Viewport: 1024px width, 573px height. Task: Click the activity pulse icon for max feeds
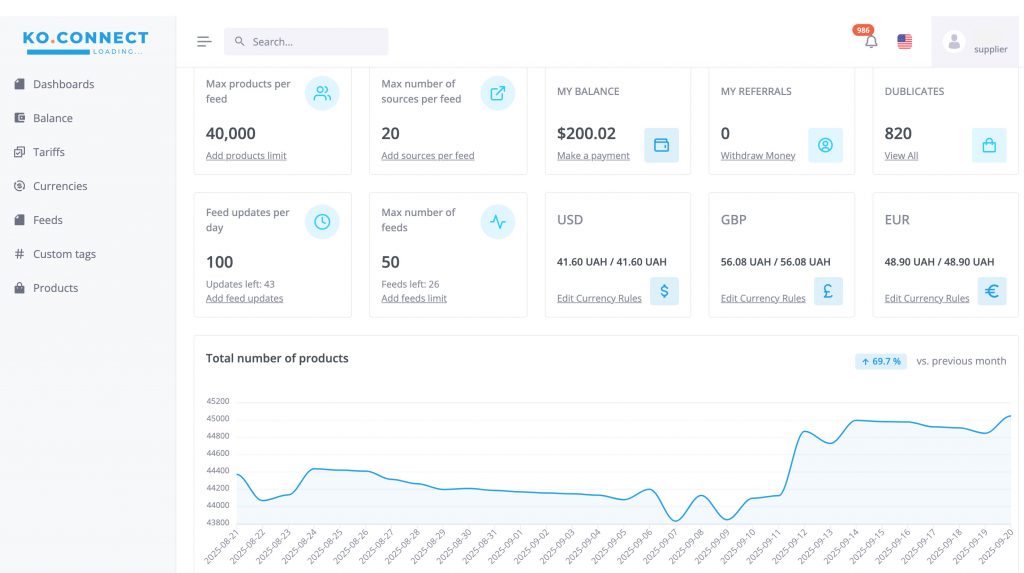click(497, 222)
